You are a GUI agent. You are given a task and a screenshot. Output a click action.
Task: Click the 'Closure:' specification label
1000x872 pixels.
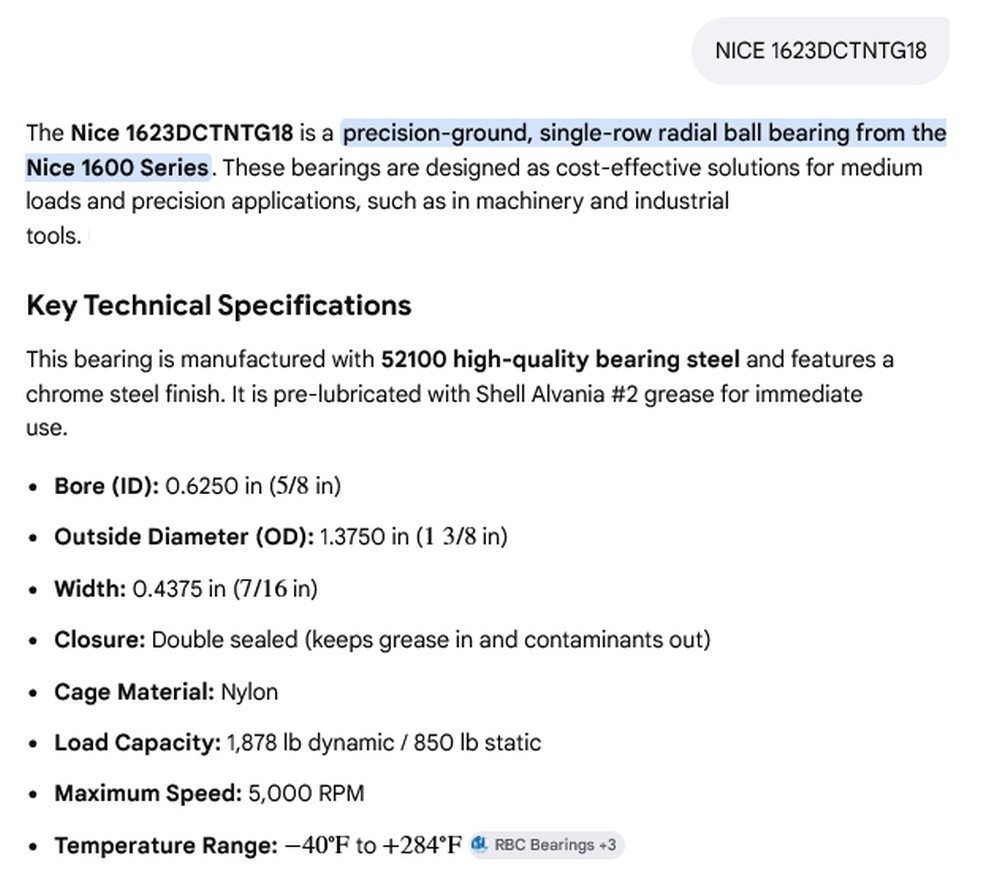click(x=100, y=640)
